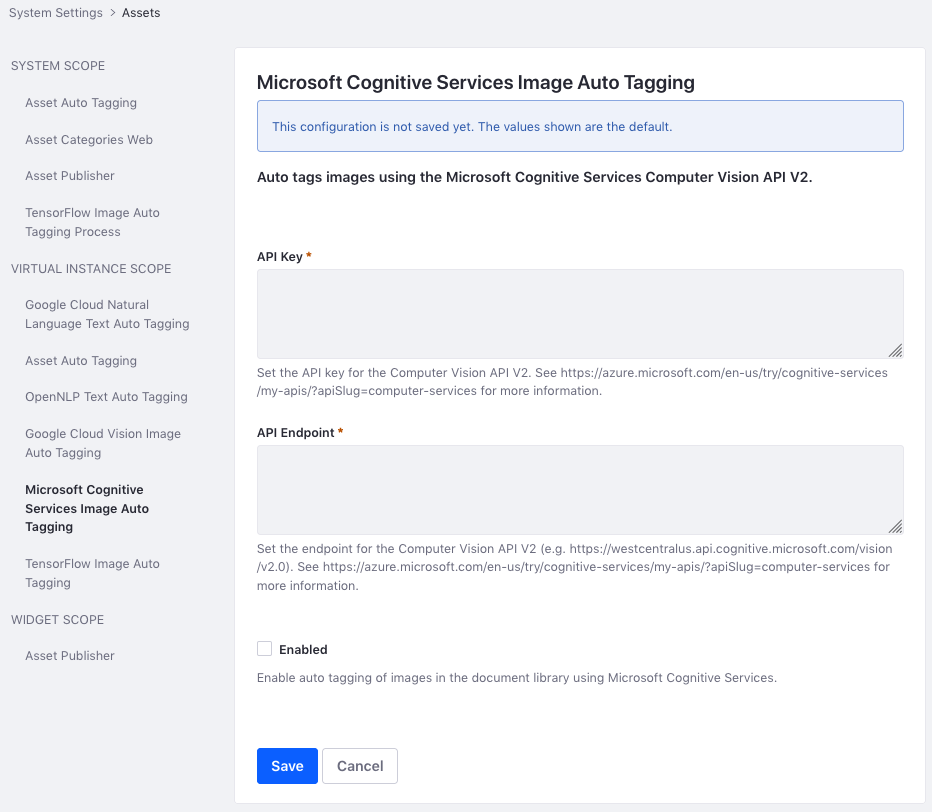This screenshot has width=932, height=812.
Task: Open OpenNLP Text Auto Tagging
Action: pos(106,396)
